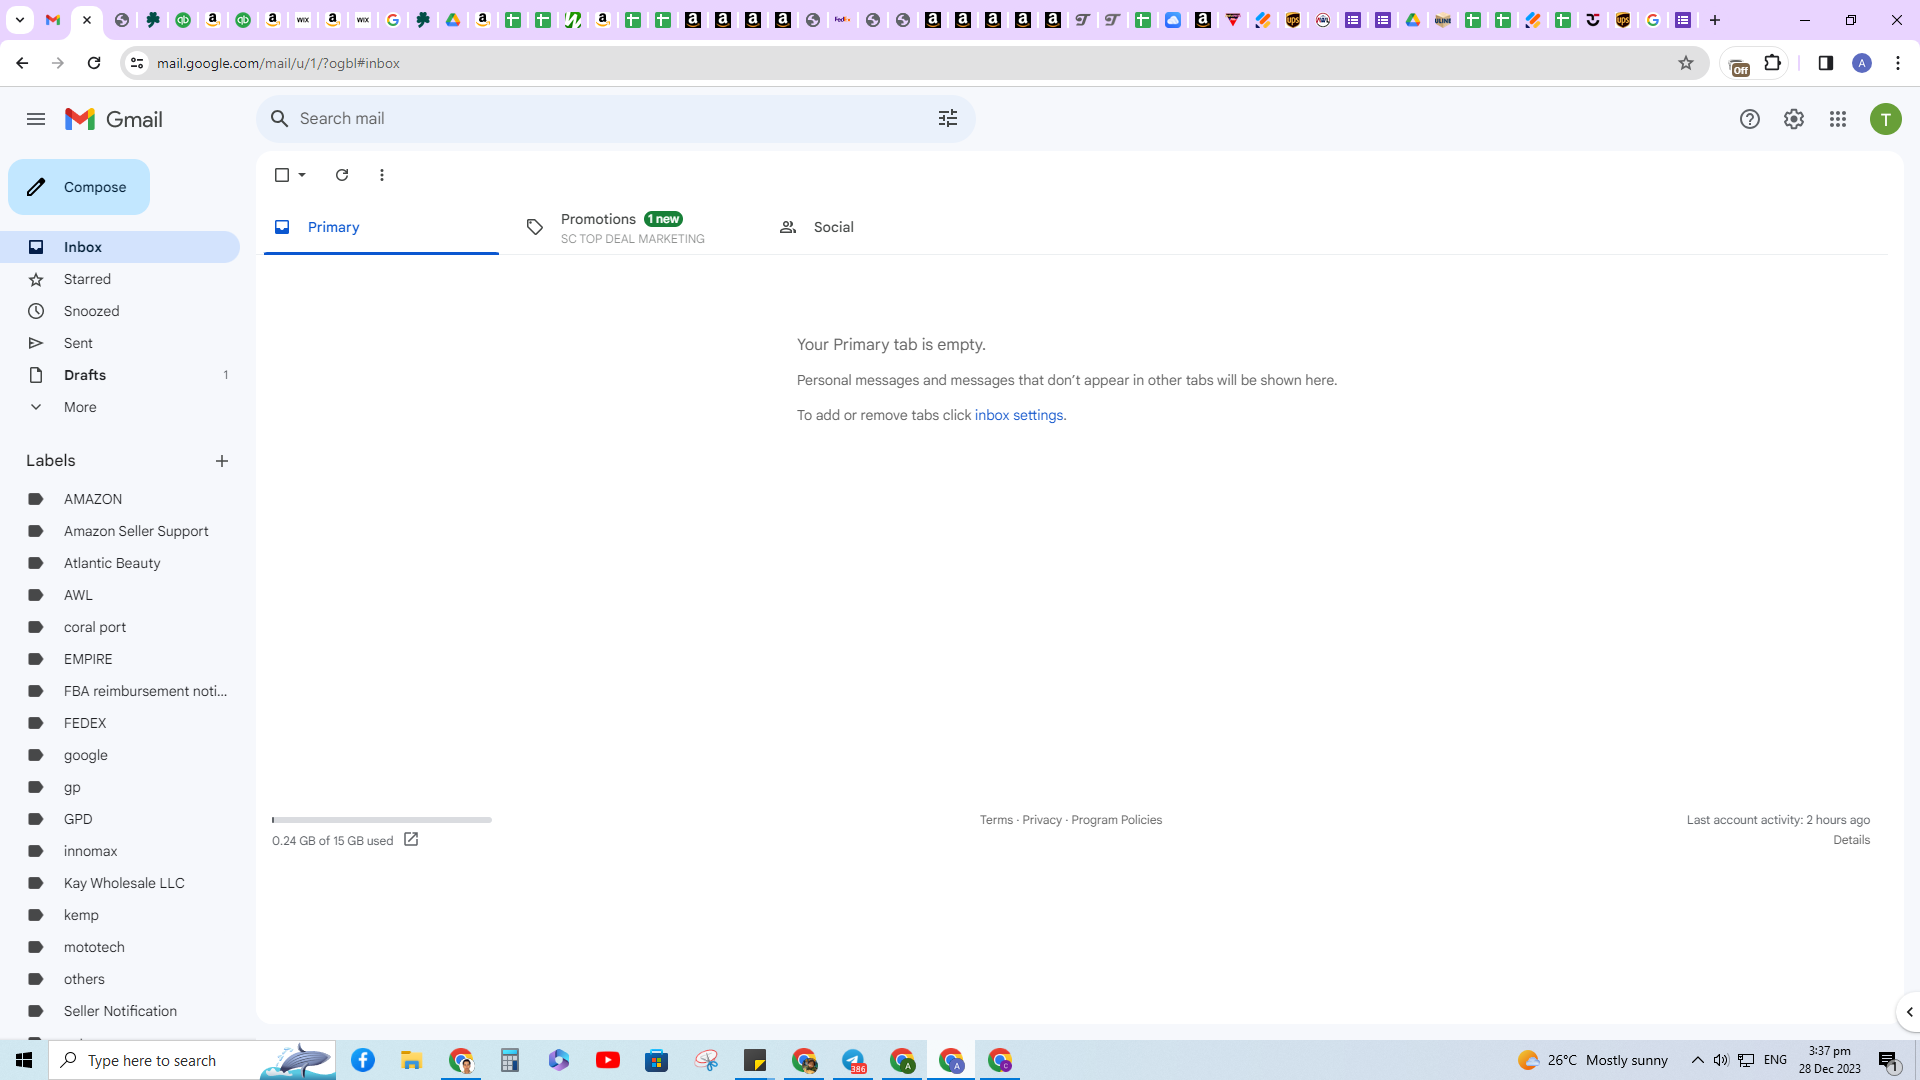Refresh the inbox

[342, 175]
